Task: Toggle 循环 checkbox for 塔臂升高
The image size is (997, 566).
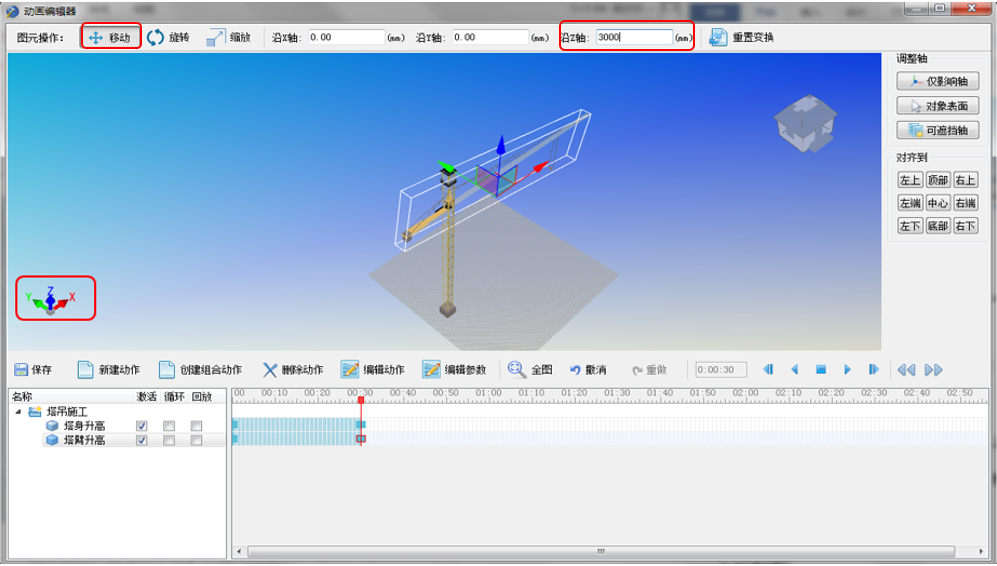Action: click(169, 440)
